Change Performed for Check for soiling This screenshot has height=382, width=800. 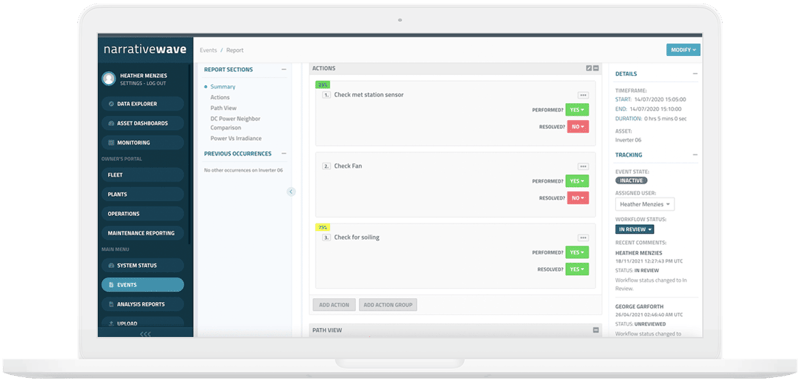(x=577, y=252)
